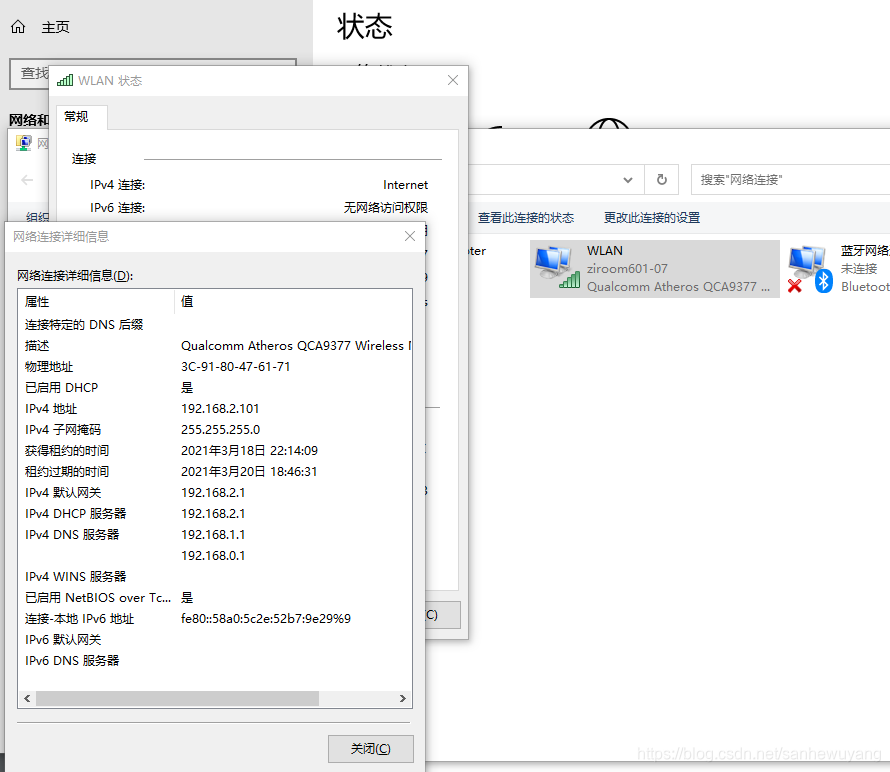The width and height of the screenshot is (890, 772).
Task: Focus the 搜索"网络连接" search box
Action: point(790,180)
